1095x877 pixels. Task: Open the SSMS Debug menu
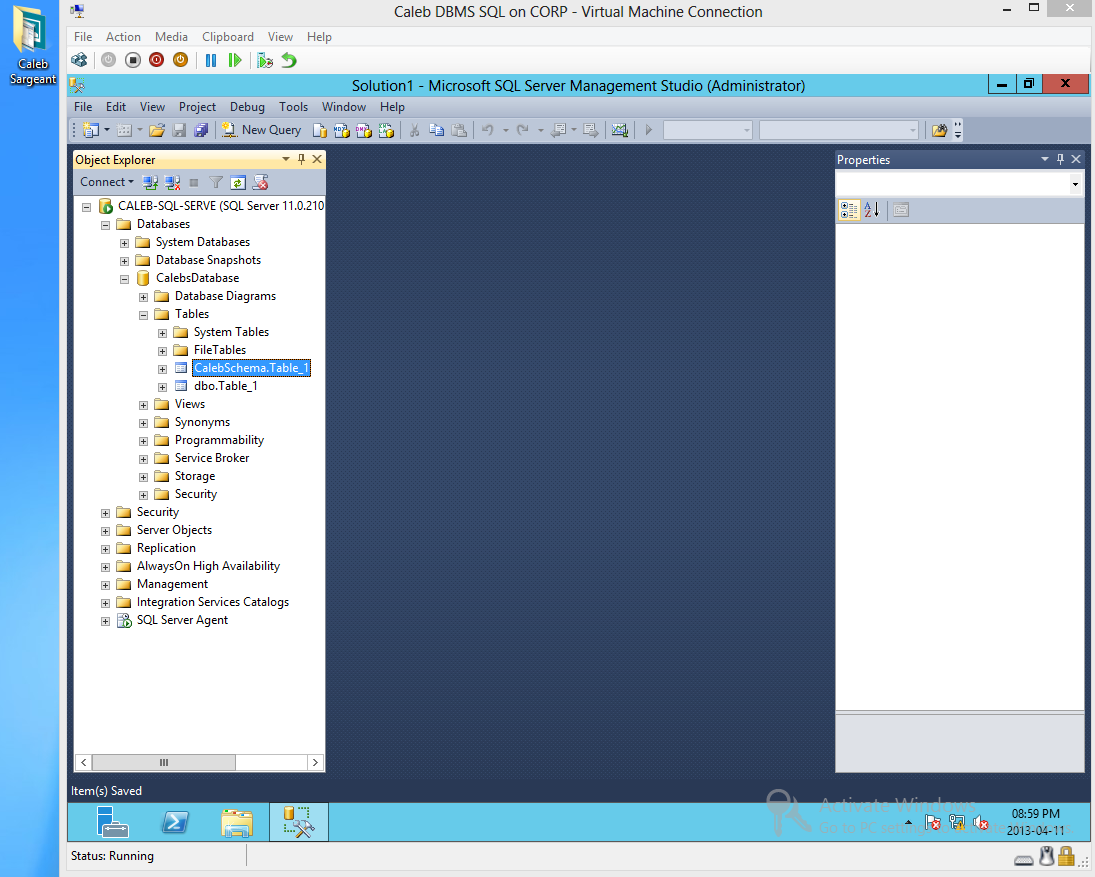(x=247, y=107)
